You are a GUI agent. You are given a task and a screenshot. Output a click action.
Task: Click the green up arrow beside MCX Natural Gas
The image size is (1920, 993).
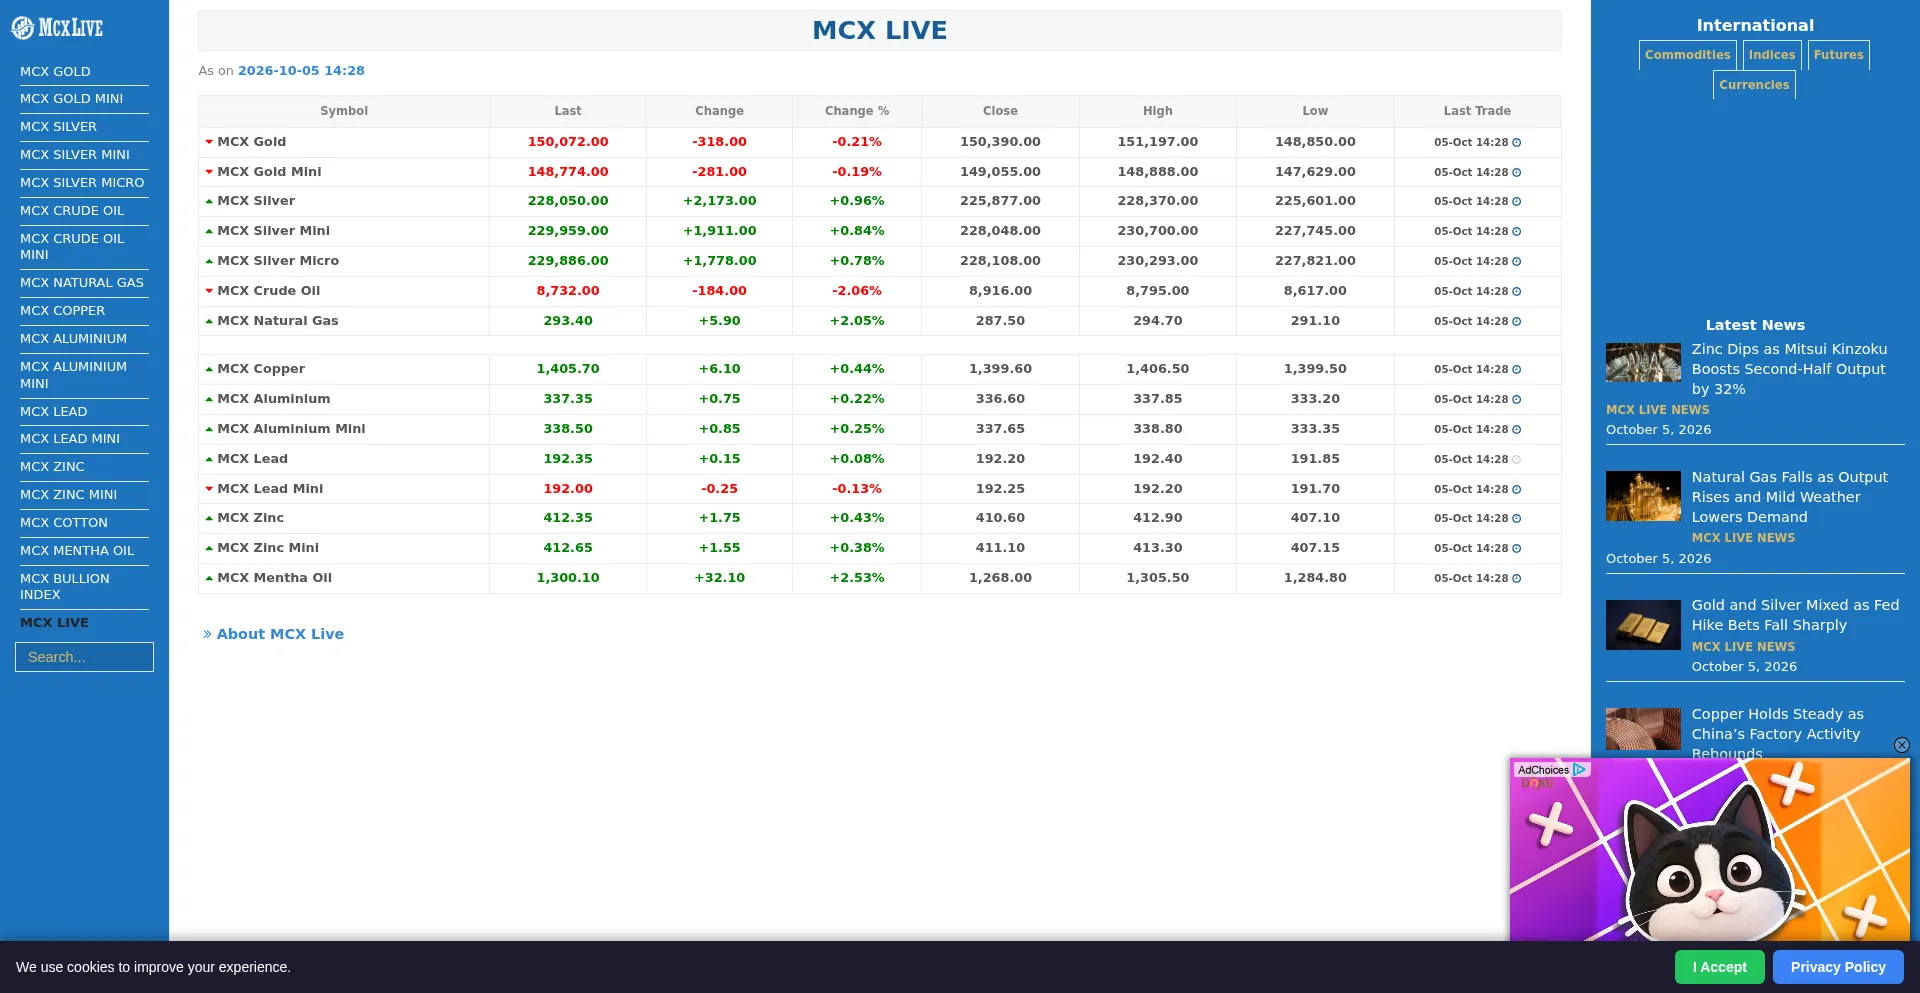click(209, 321)
